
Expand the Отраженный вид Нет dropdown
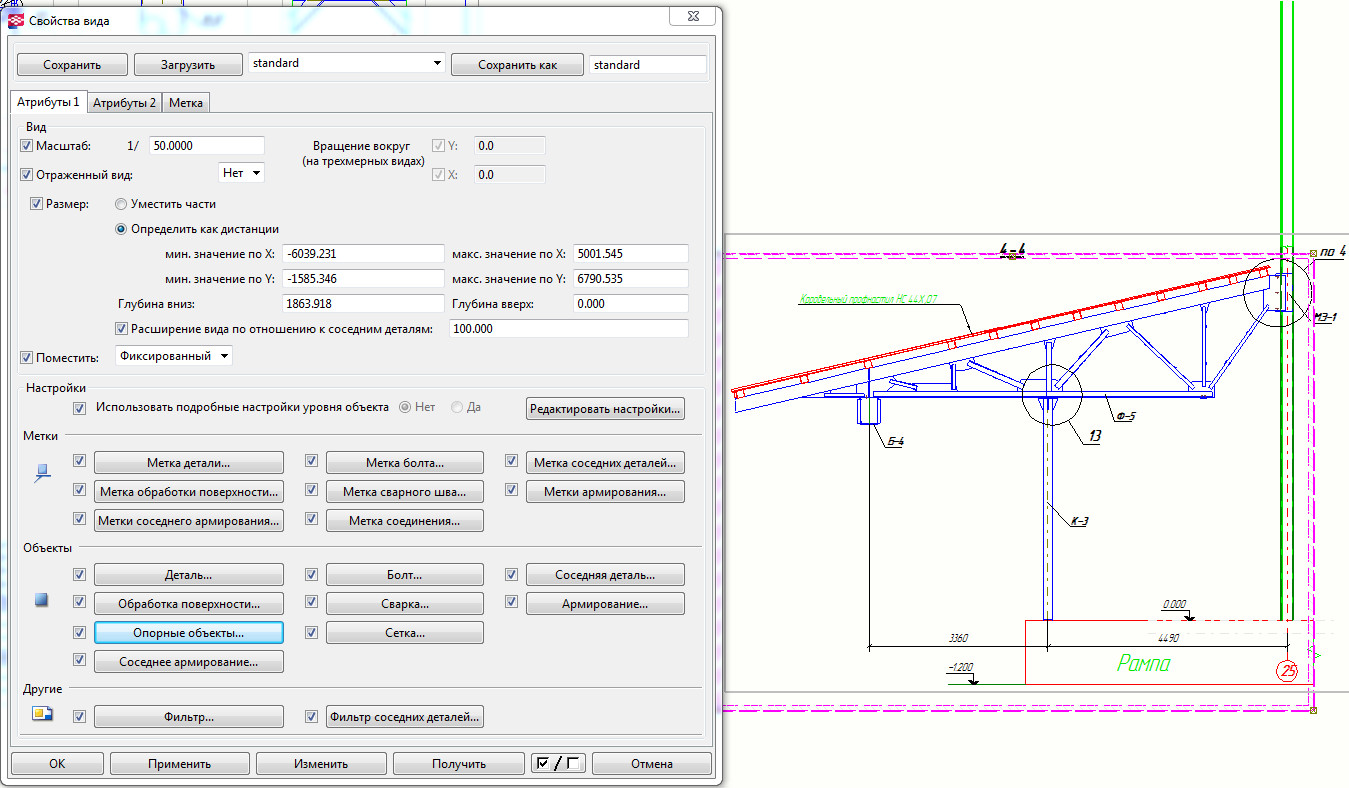coord(242,173)
